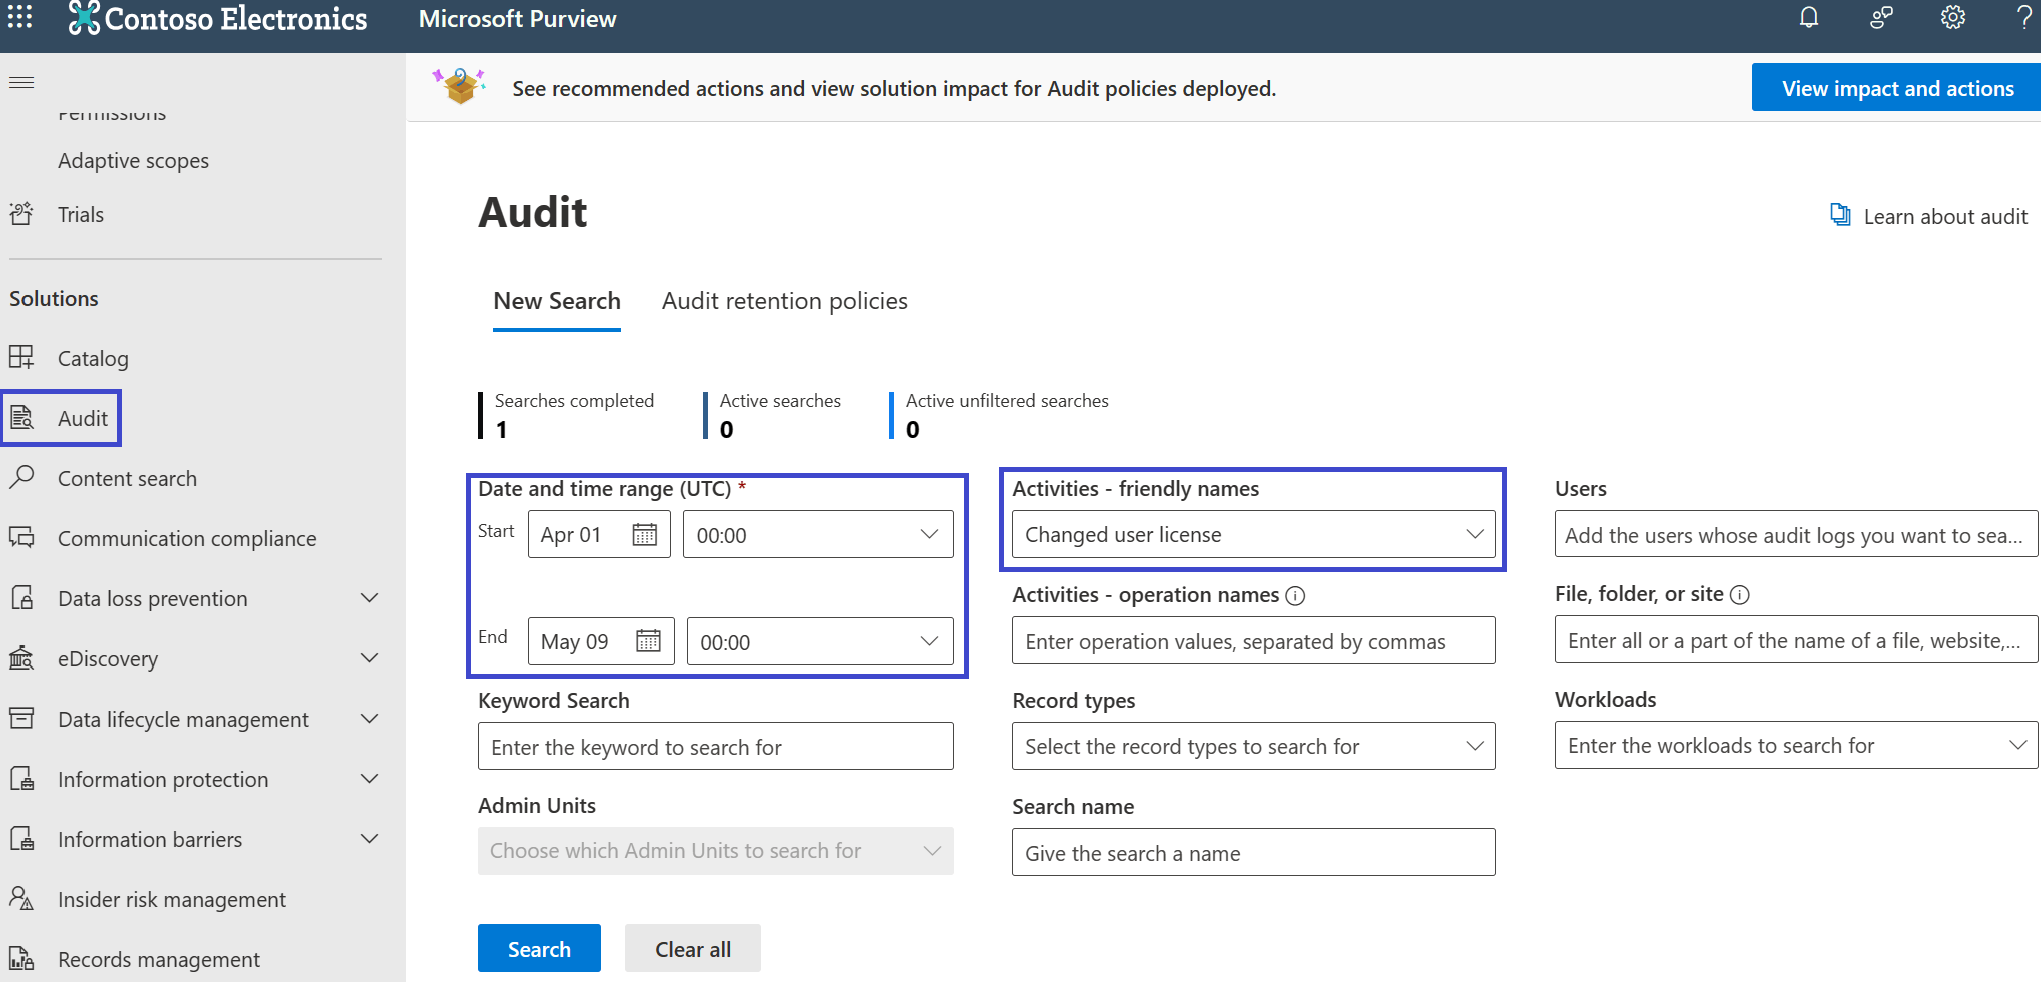The width and height of the screenshot is (2041, 982).
Task: Click the Content search magnifier icon
Action: pyautogui.click(x=21, y=477)
